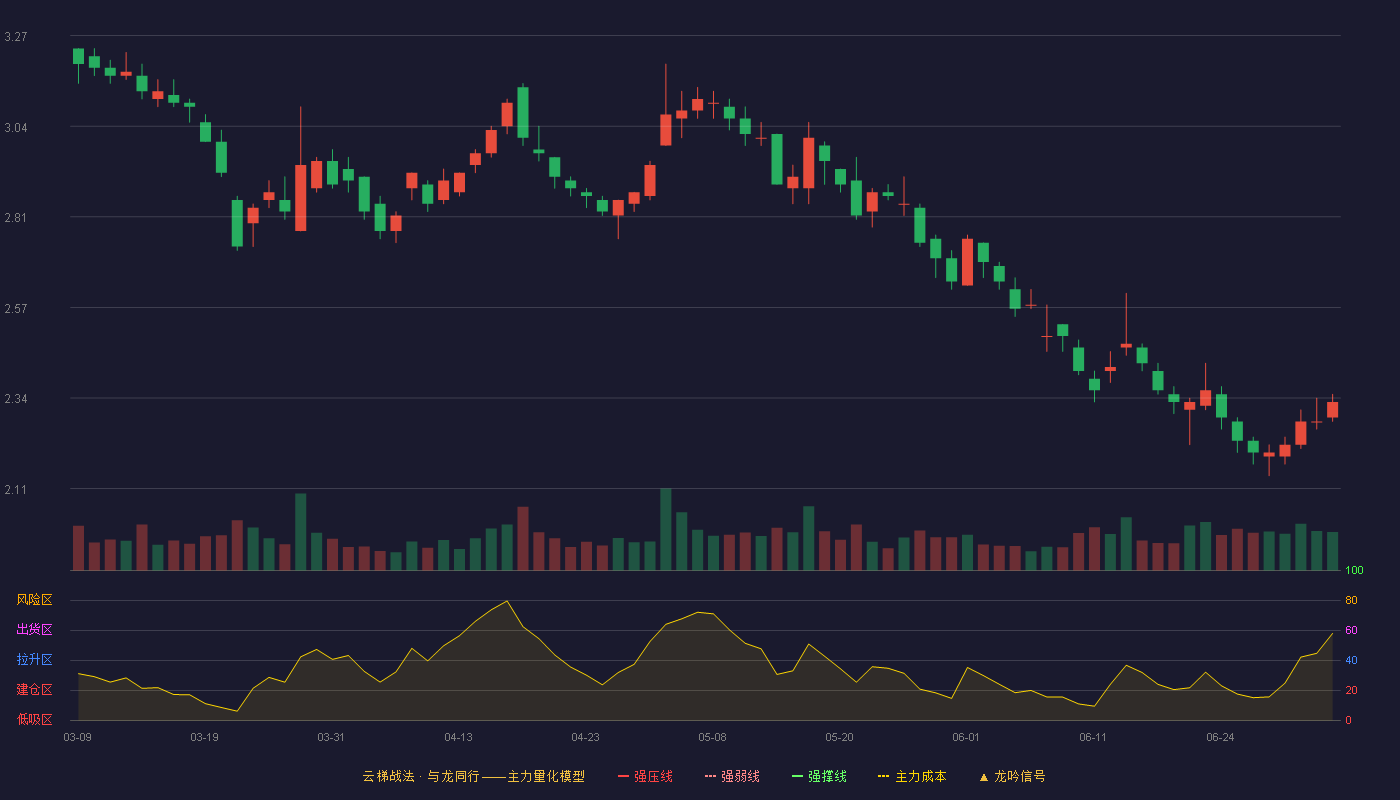Viewport: 1400px width, 800px height.
Task: Click the 05-20 date label
Action: (x=839, y=737)
